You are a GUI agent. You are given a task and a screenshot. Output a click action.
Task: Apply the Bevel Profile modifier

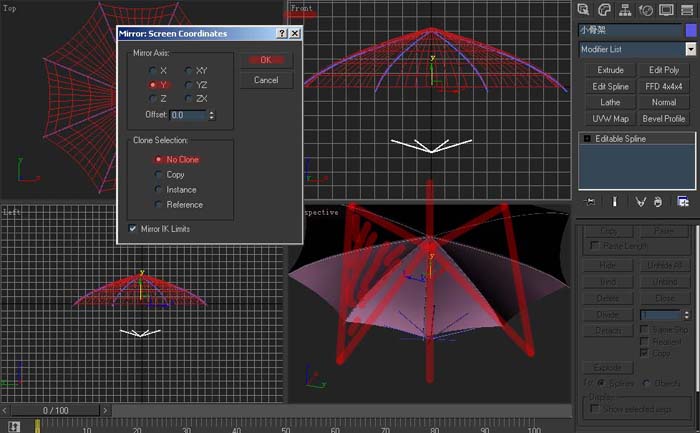pyautogui.click(x=664, y=119)
